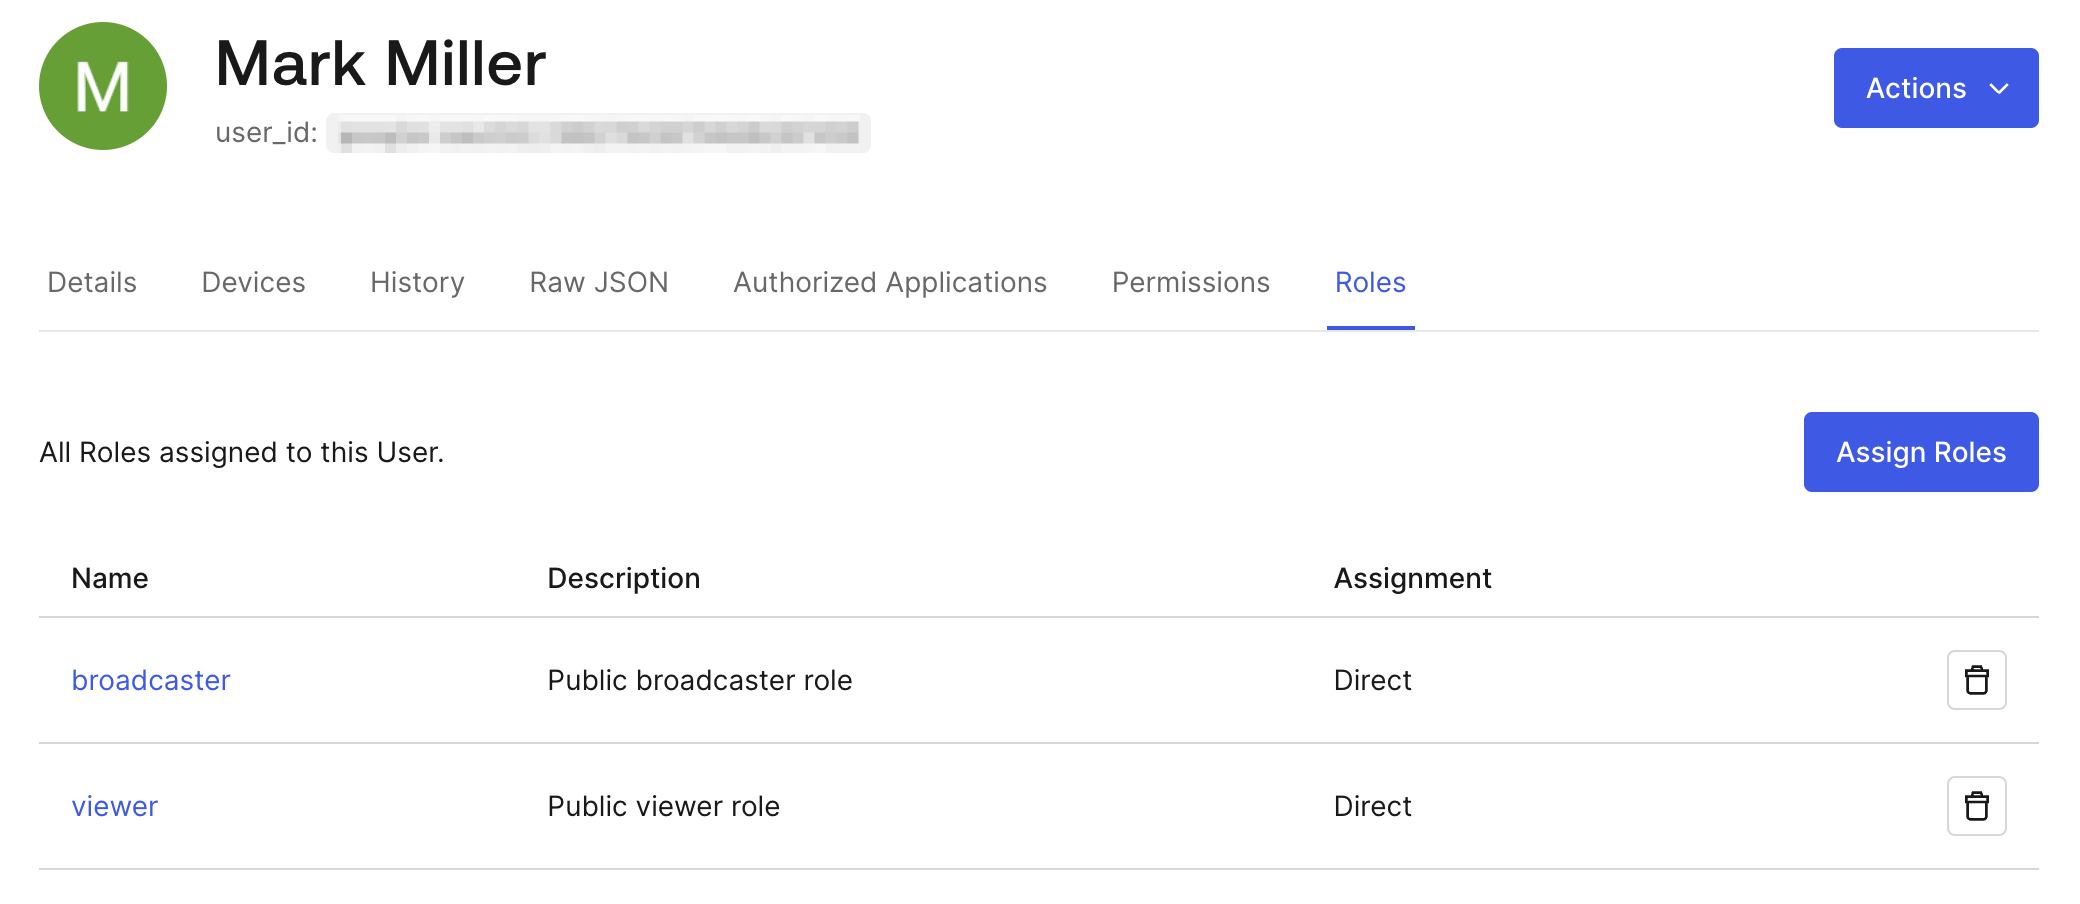Image resolution: width=2080 pixels, height=904 pixels.
Task: Click Direct assignment in viewer row
Action: tap(1372, 806)
